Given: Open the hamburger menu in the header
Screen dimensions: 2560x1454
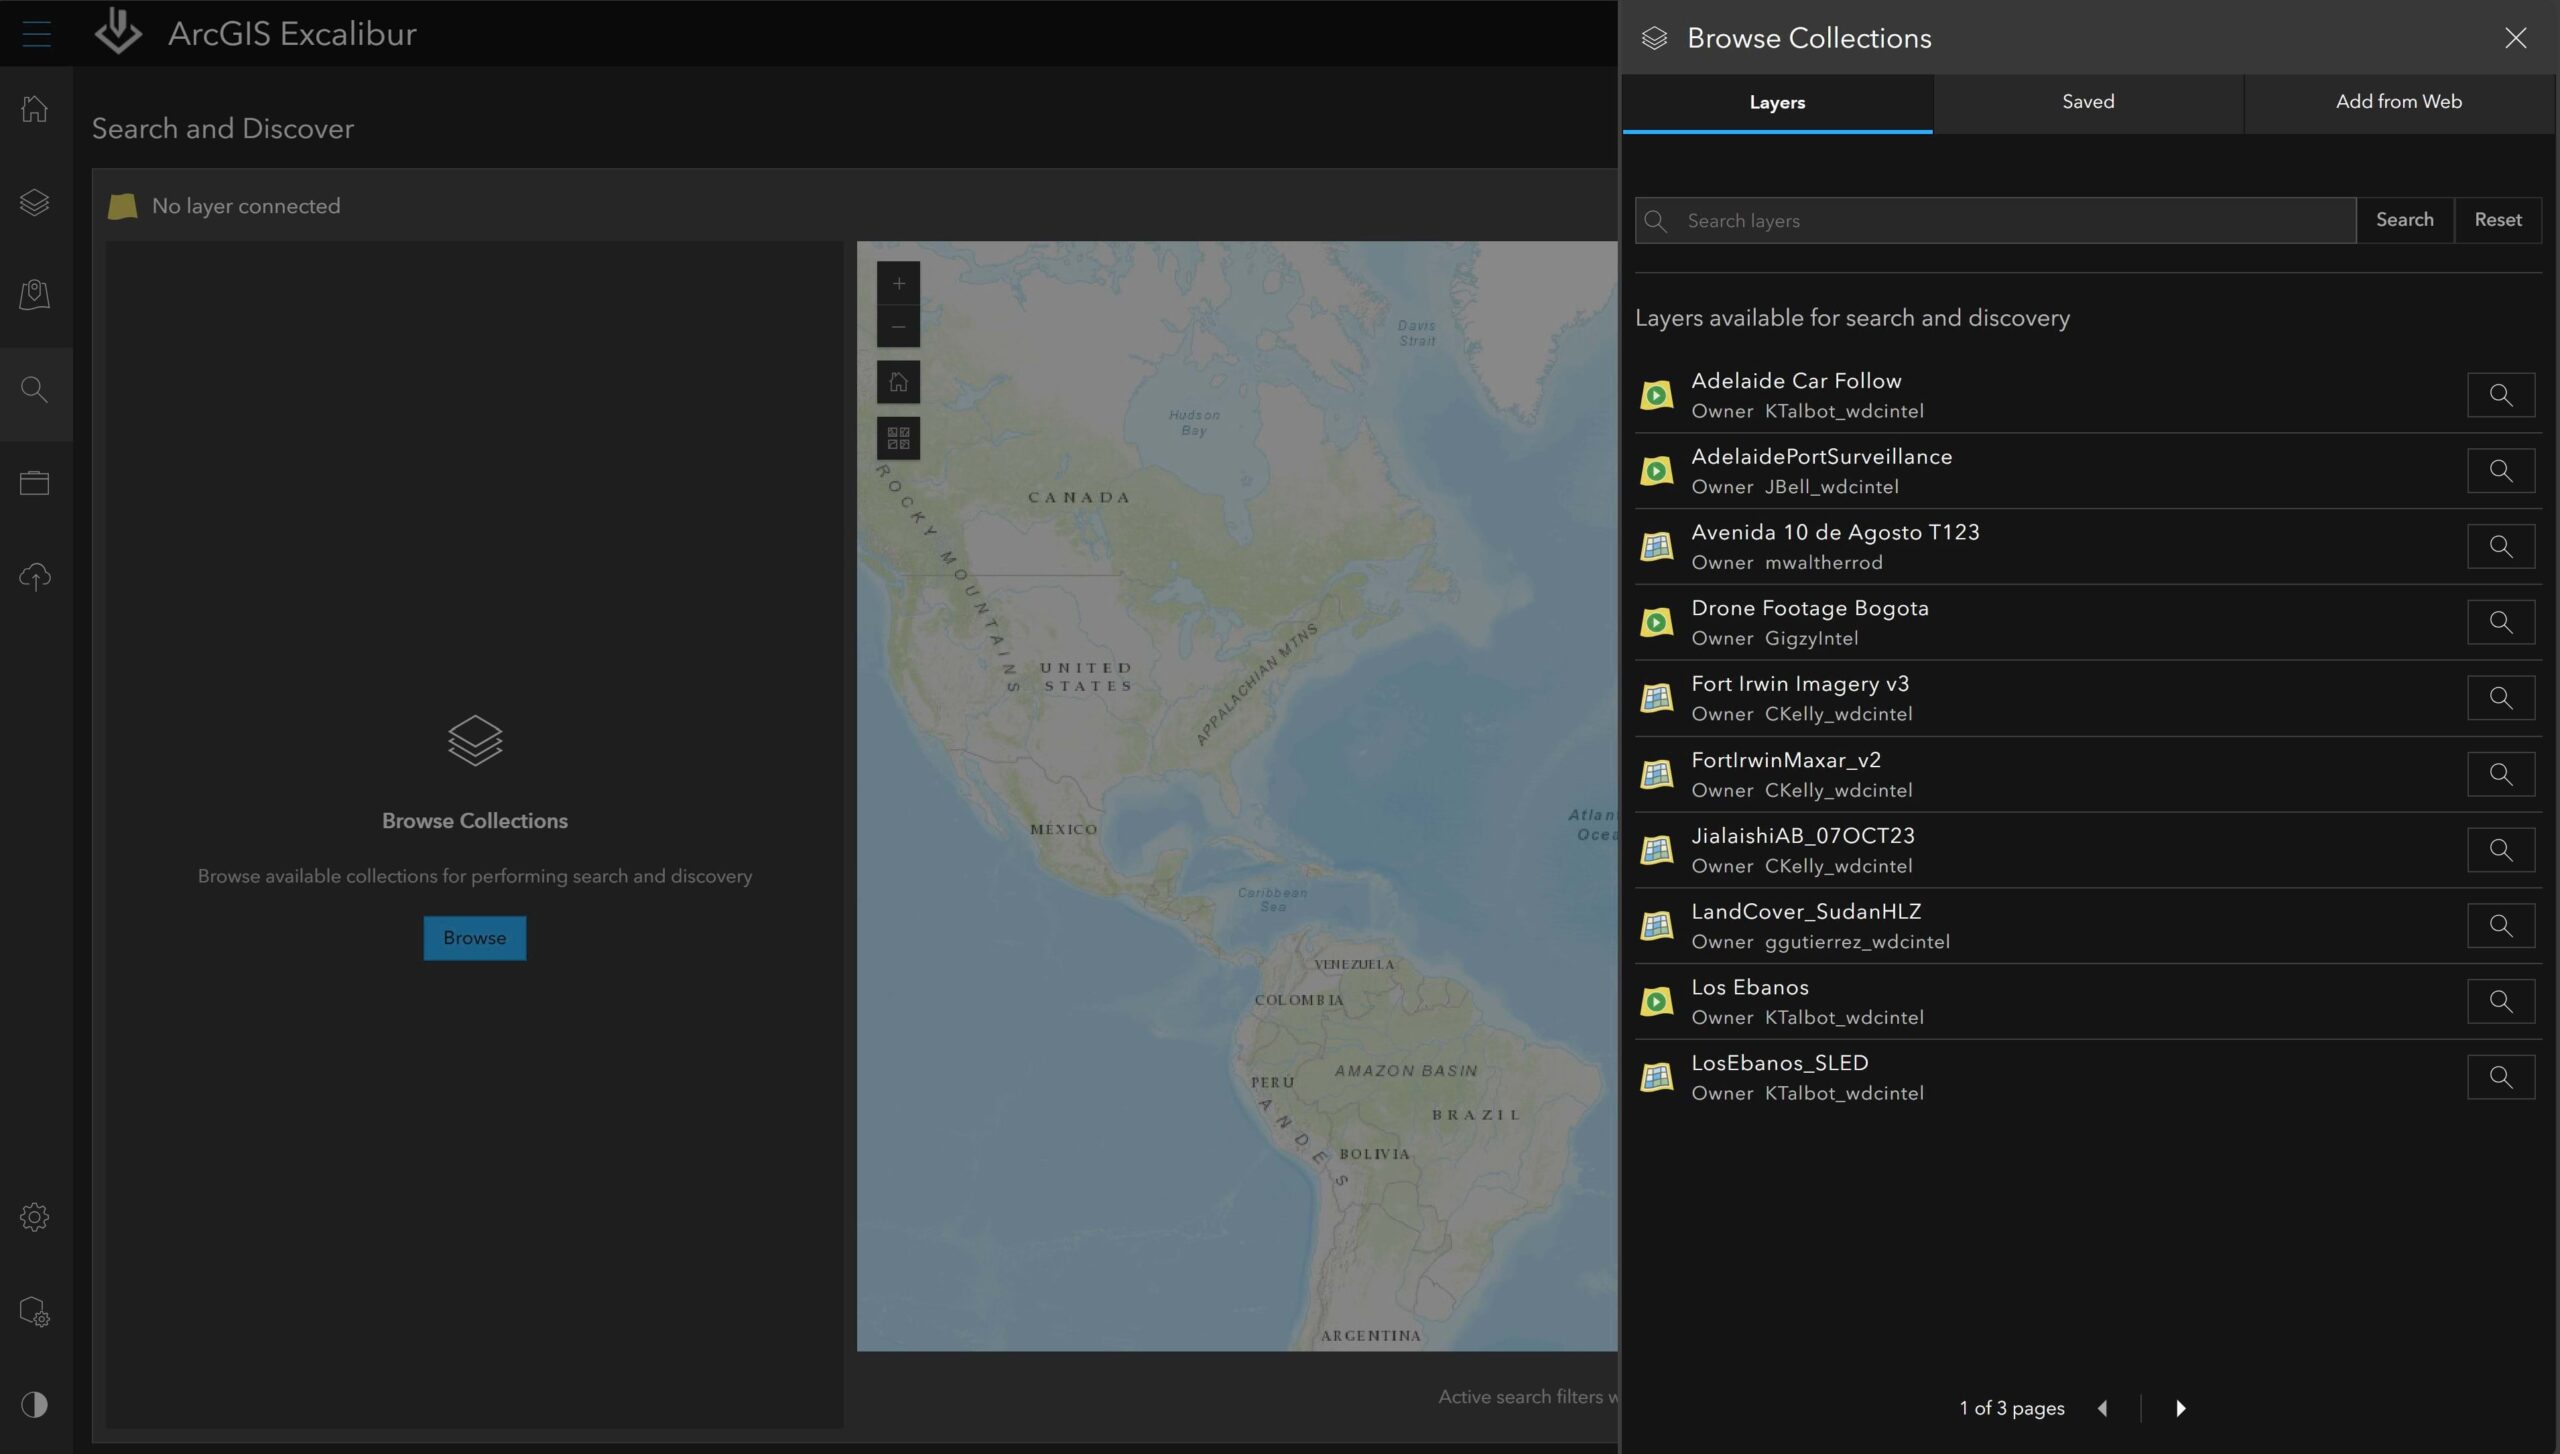Looking at the screenshot, I should 36,34.
